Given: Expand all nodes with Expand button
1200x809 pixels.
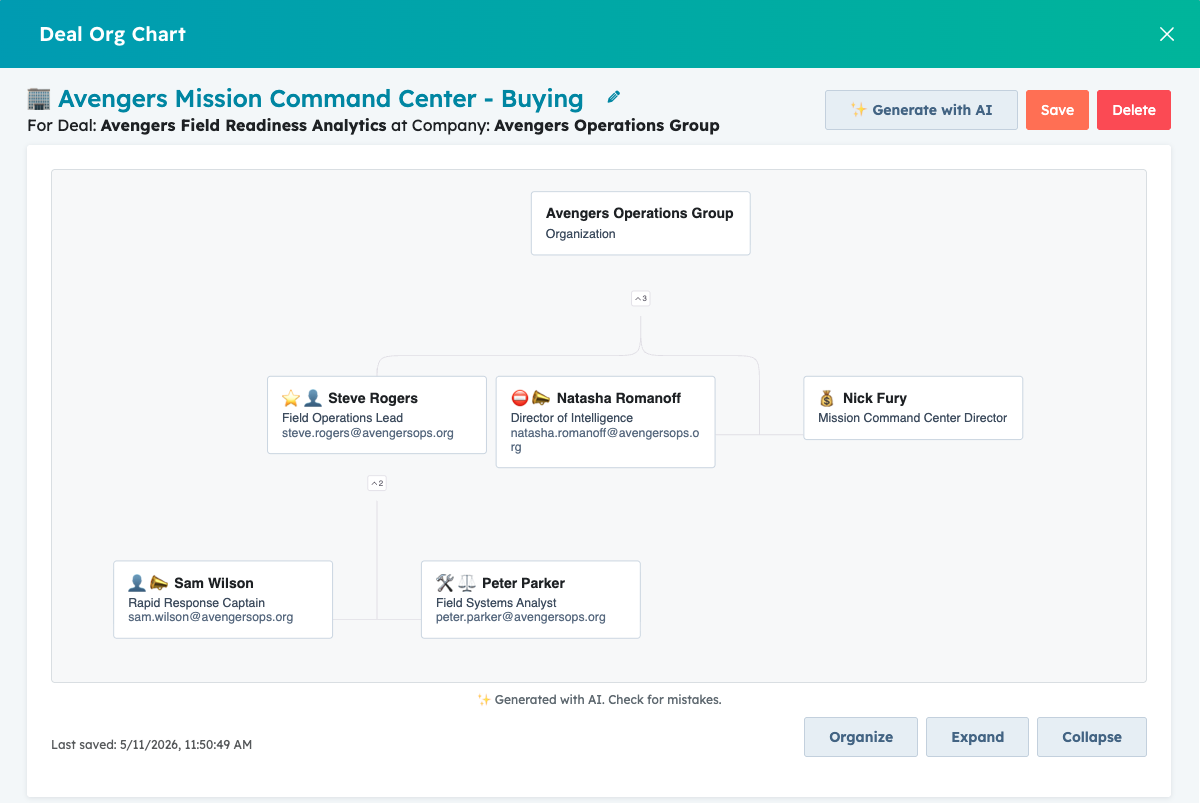Looking at the screenshot, I should tap(977, 737).
